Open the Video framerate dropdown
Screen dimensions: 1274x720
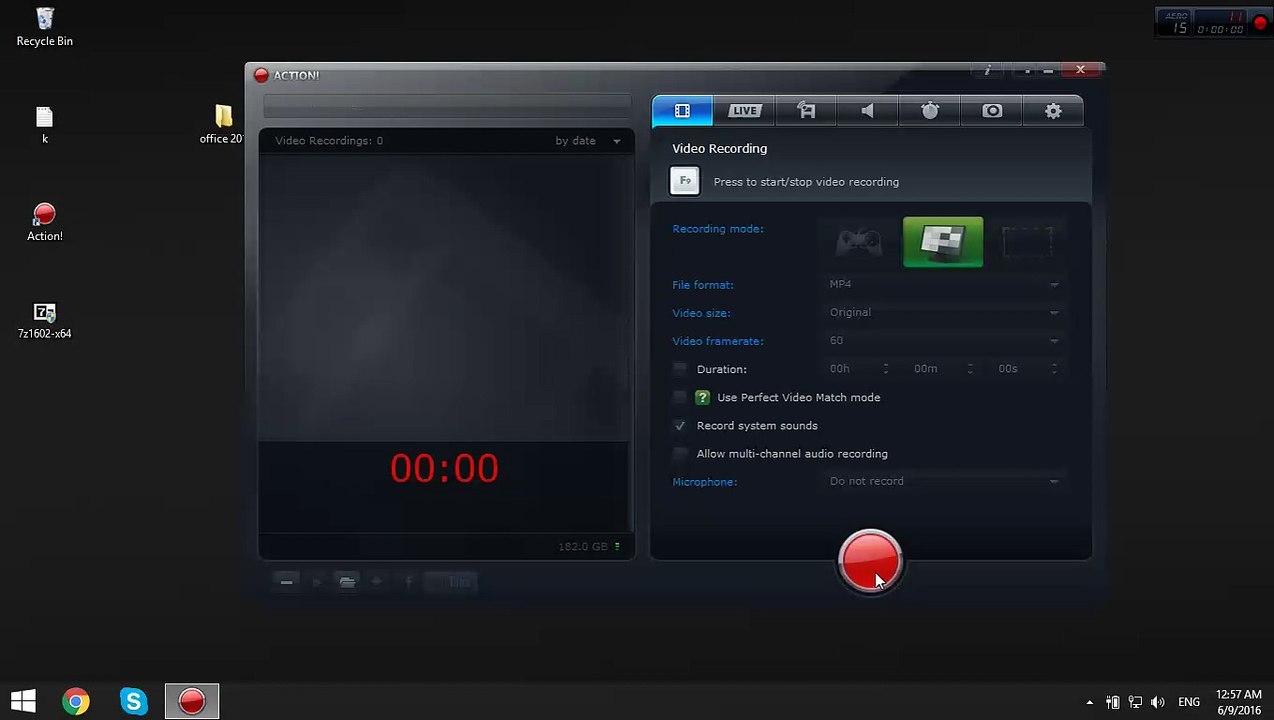(943, 340)
